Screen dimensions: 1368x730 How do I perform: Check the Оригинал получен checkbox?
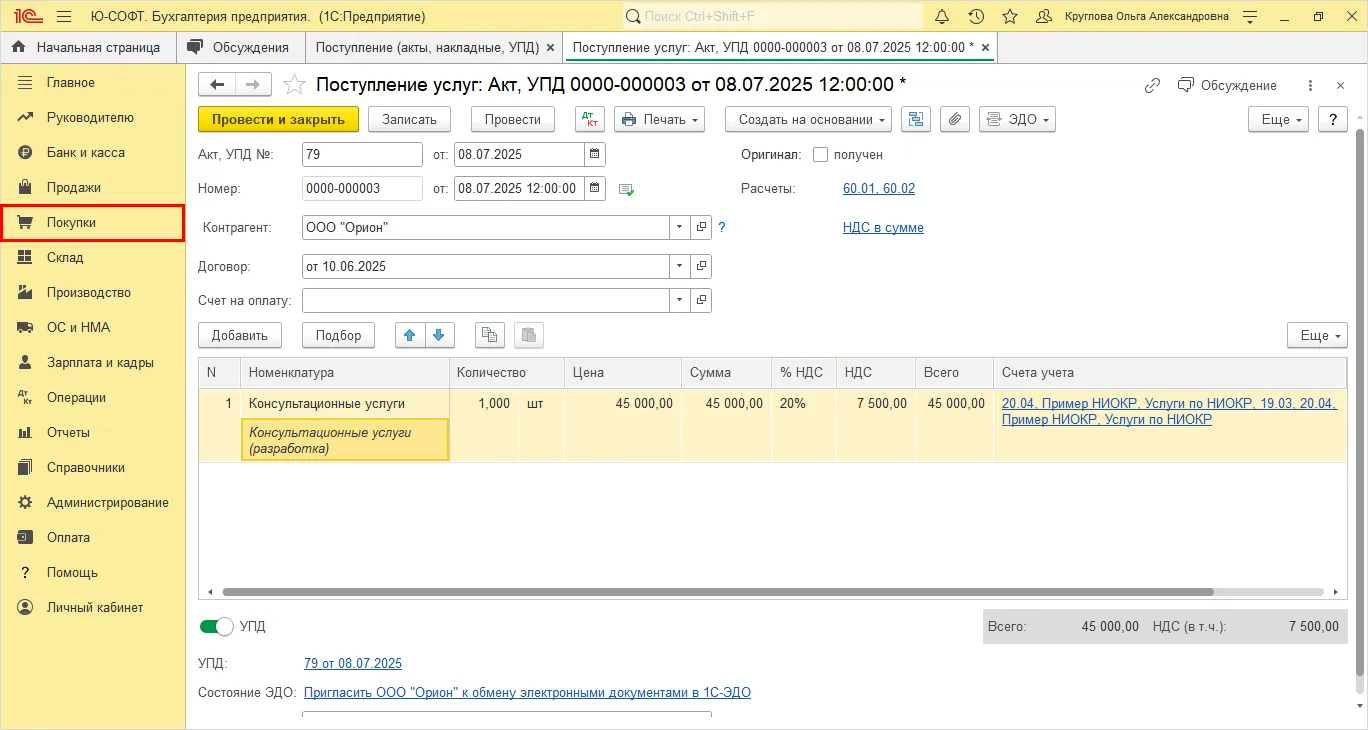[821, 155]
